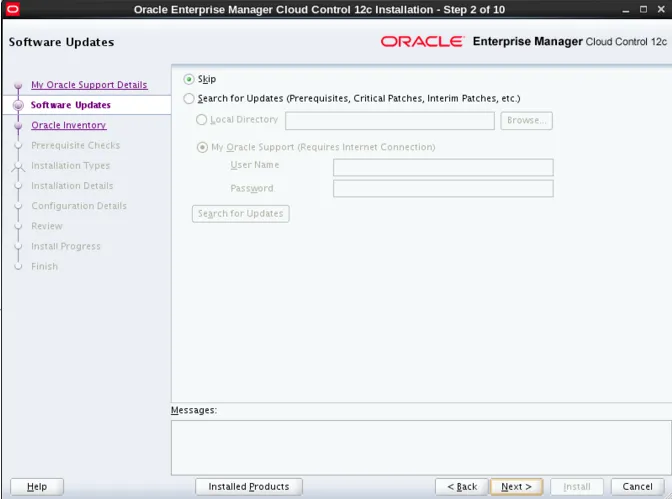The height and width of the screenshot is (499, 672).
Task: Click the Messages text area
Action: [x=421, y=448]
